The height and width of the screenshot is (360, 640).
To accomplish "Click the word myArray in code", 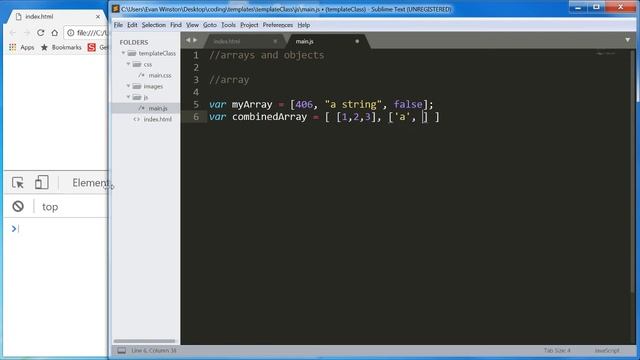I will (252, 104).
